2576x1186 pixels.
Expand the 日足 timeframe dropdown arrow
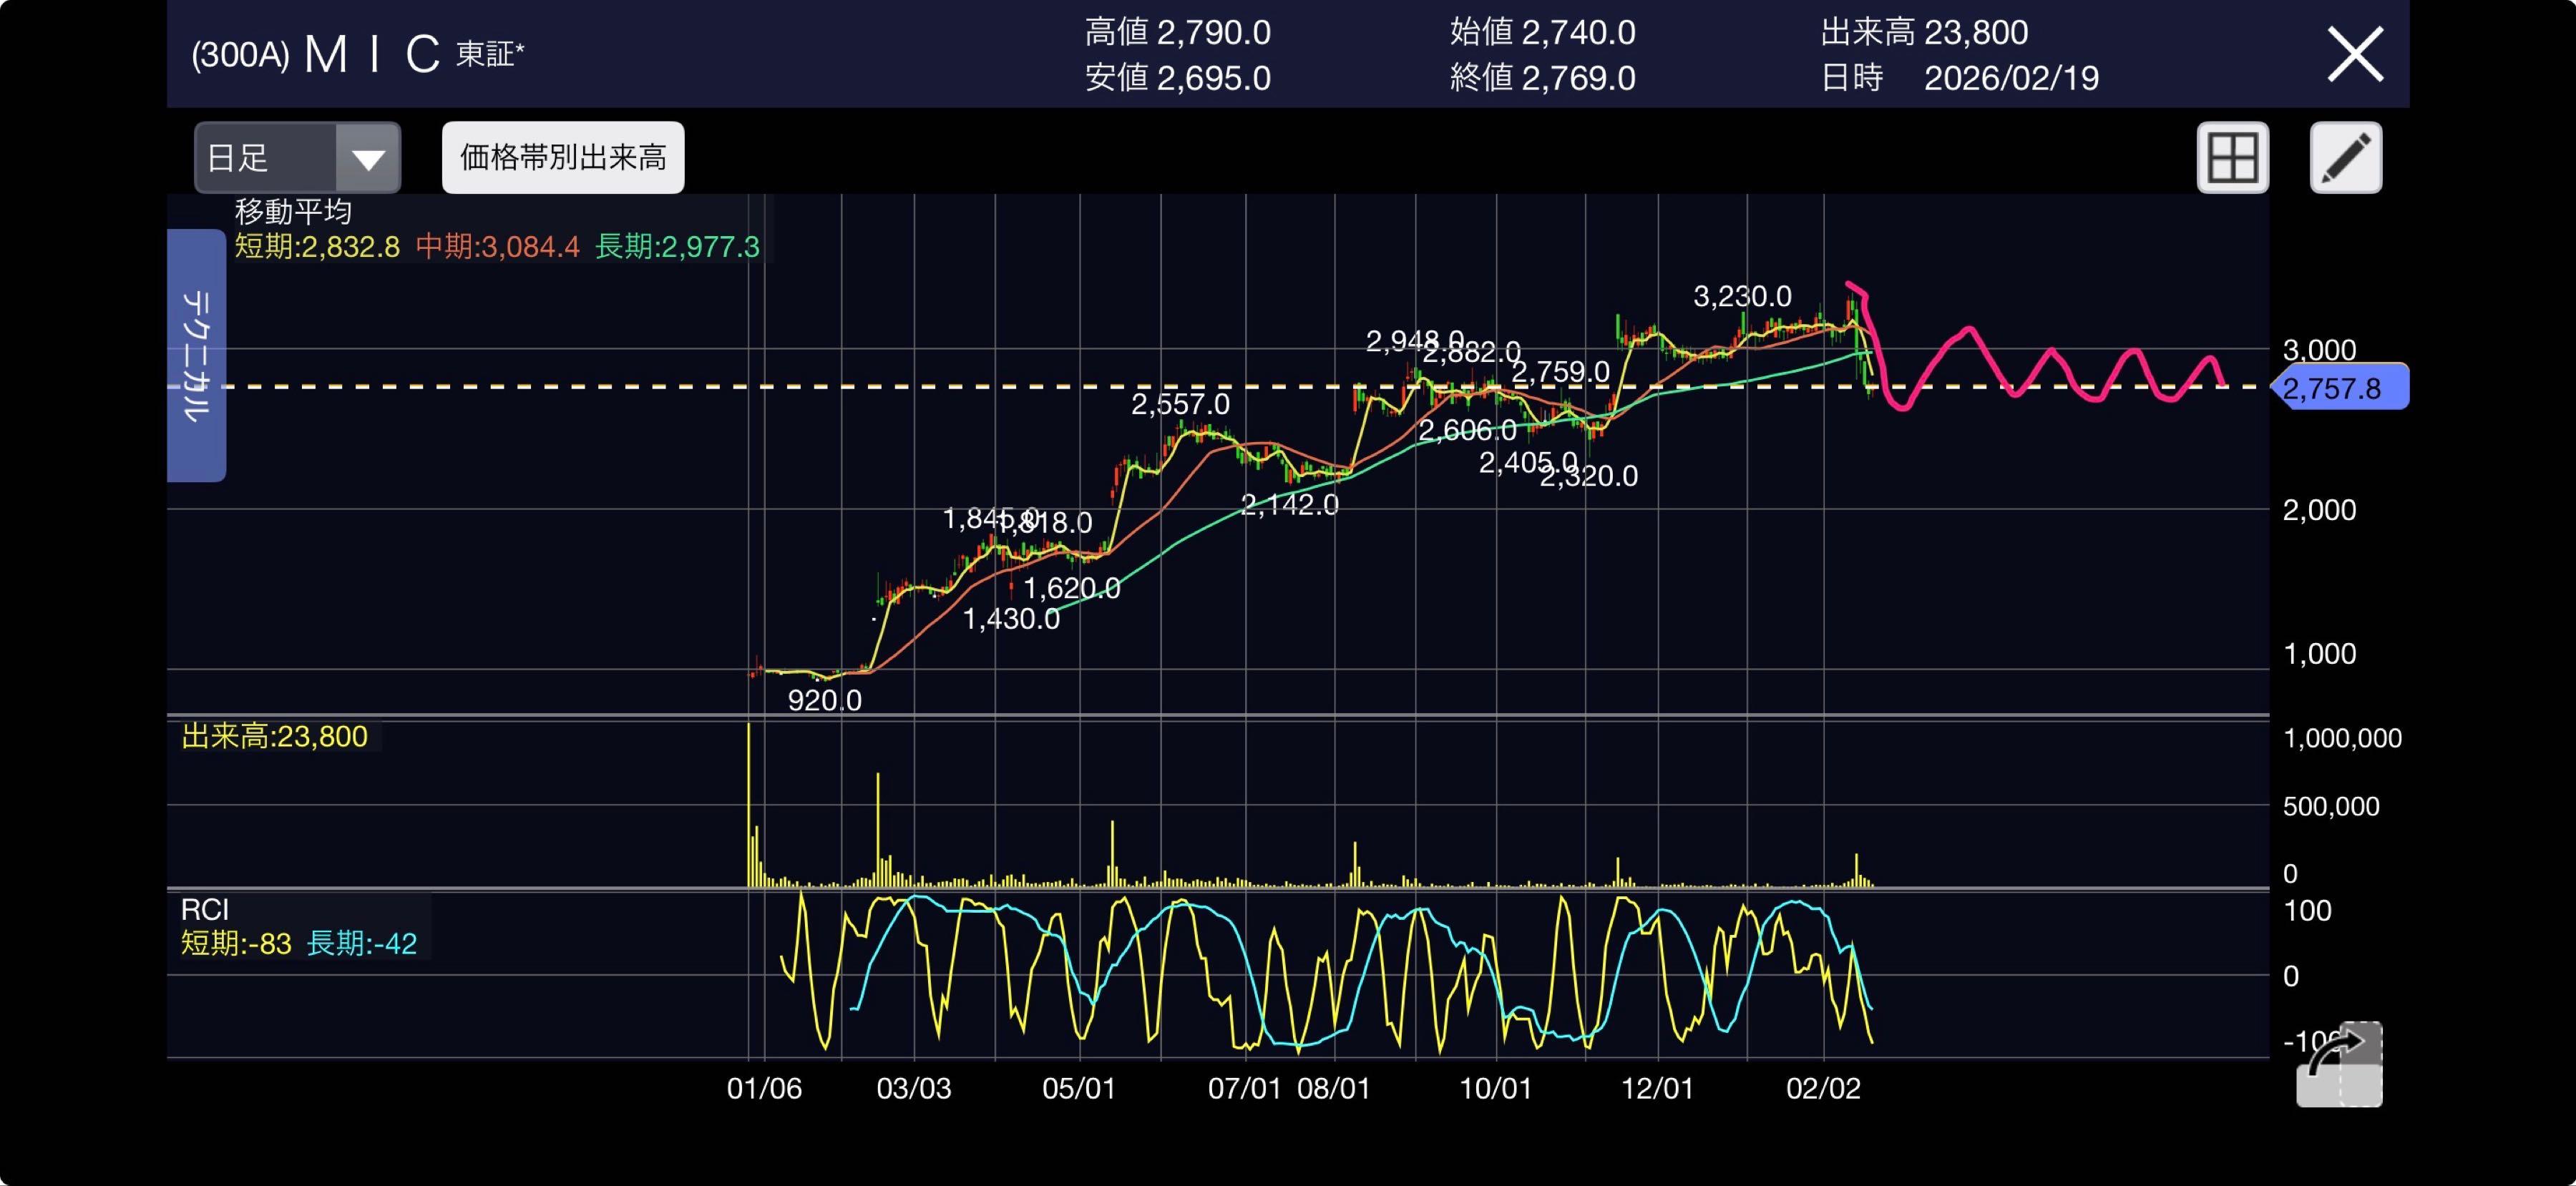(x=368, y=158)
